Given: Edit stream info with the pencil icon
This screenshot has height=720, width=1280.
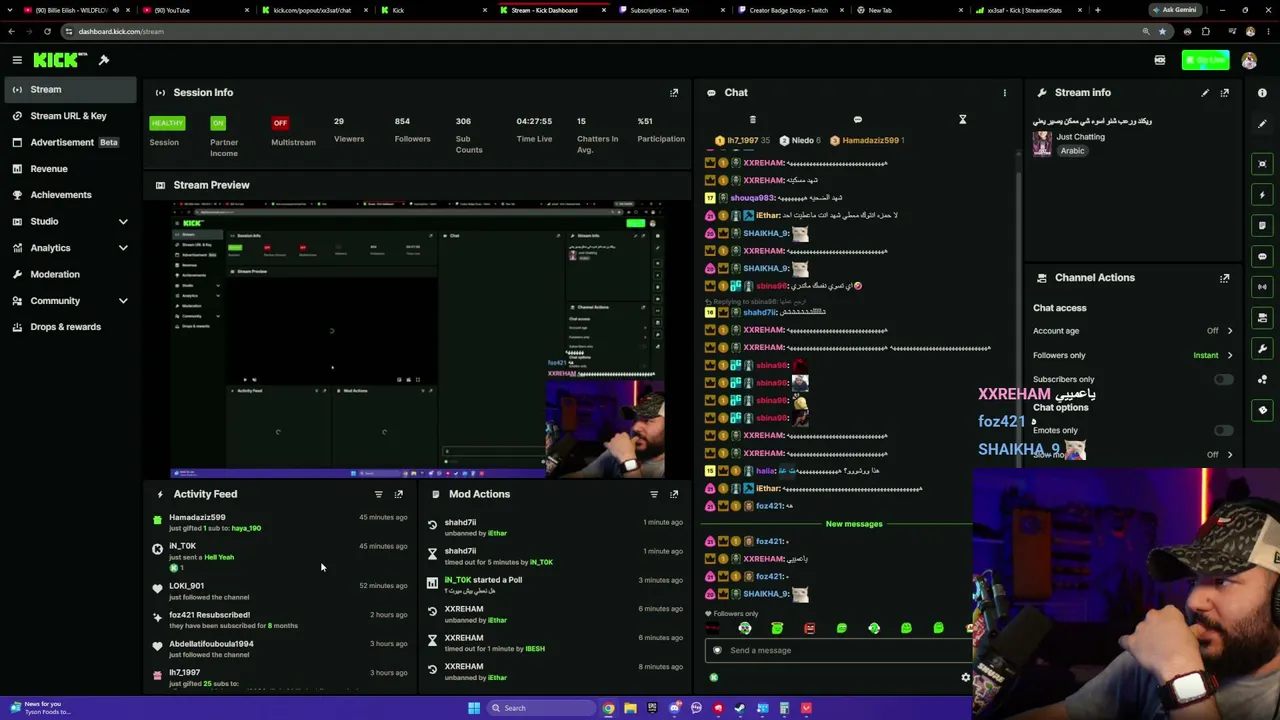Looking at the screenshot, I should coord(1205,93).
